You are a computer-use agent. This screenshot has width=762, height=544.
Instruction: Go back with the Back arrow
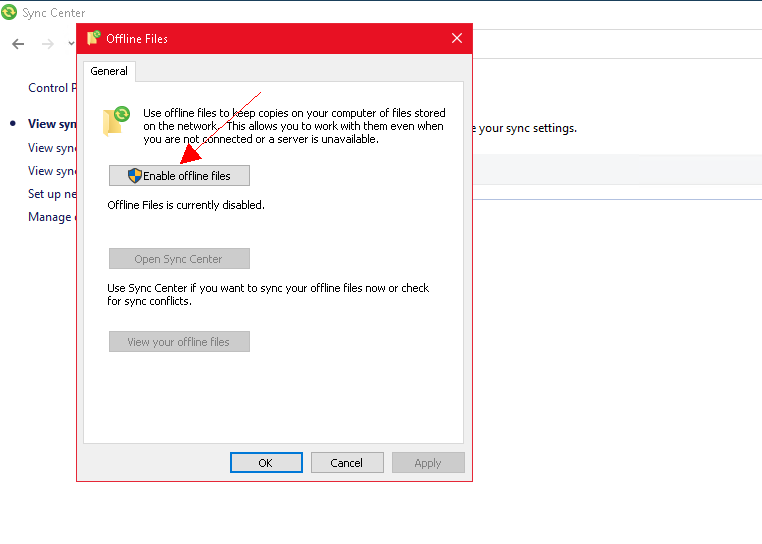18,44
